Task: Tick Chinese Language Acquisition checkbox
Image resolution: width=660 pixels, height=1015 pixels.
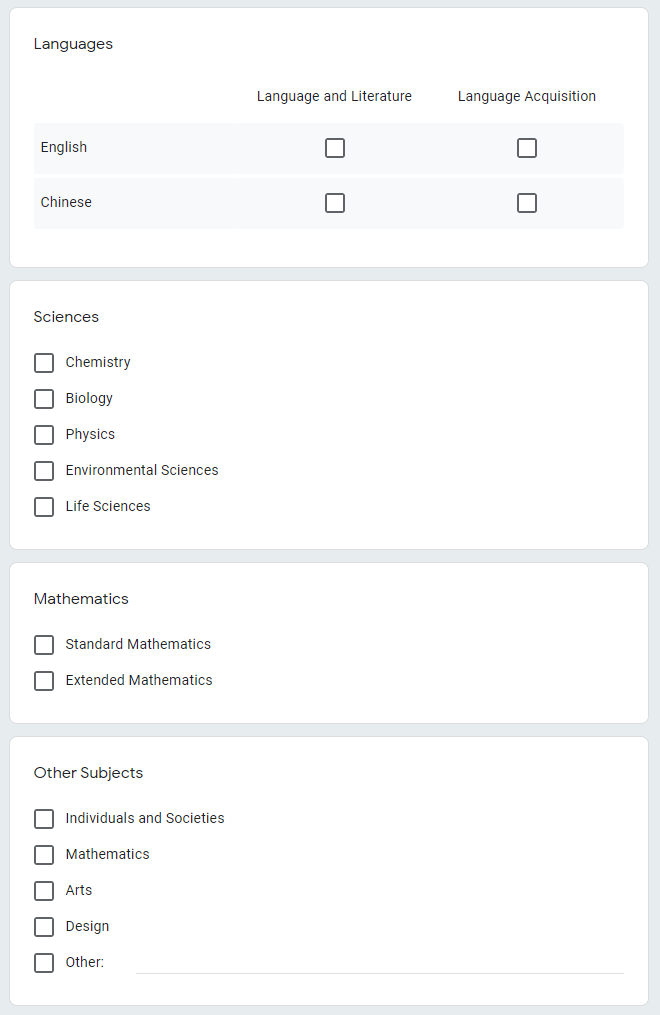Action: (527, 203)
